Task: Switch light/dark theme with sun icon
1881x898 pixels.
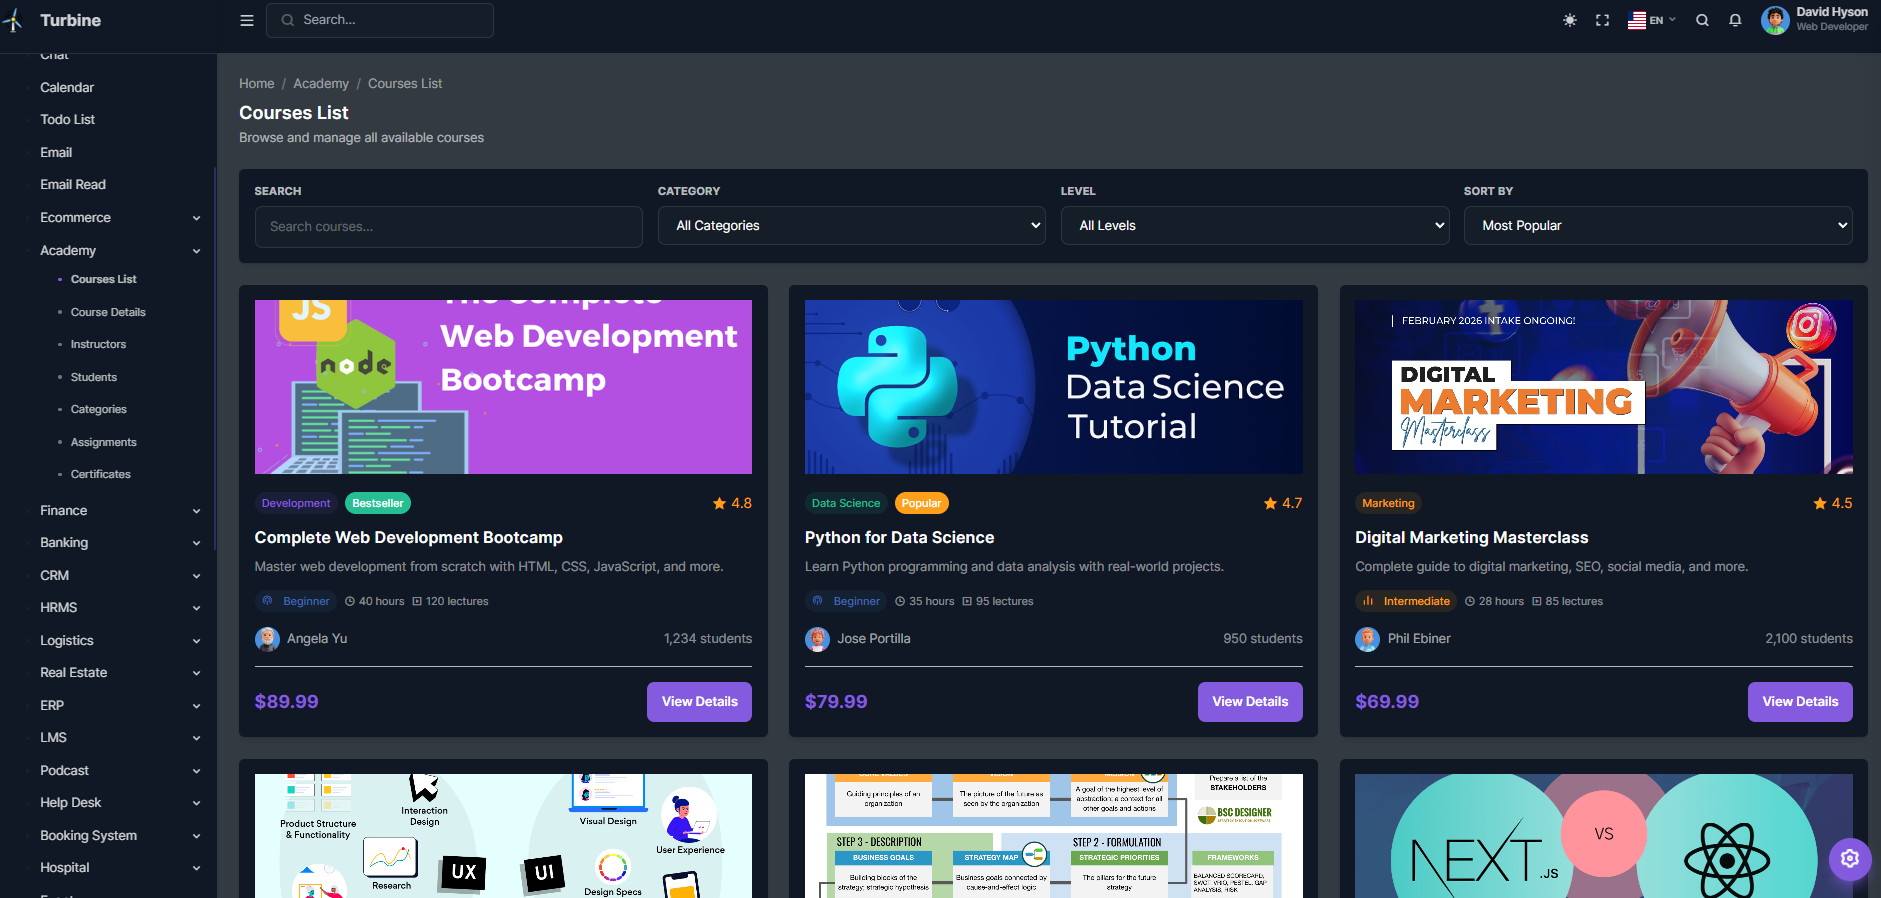Action: pyautogui.click(x=1570, y=20)
